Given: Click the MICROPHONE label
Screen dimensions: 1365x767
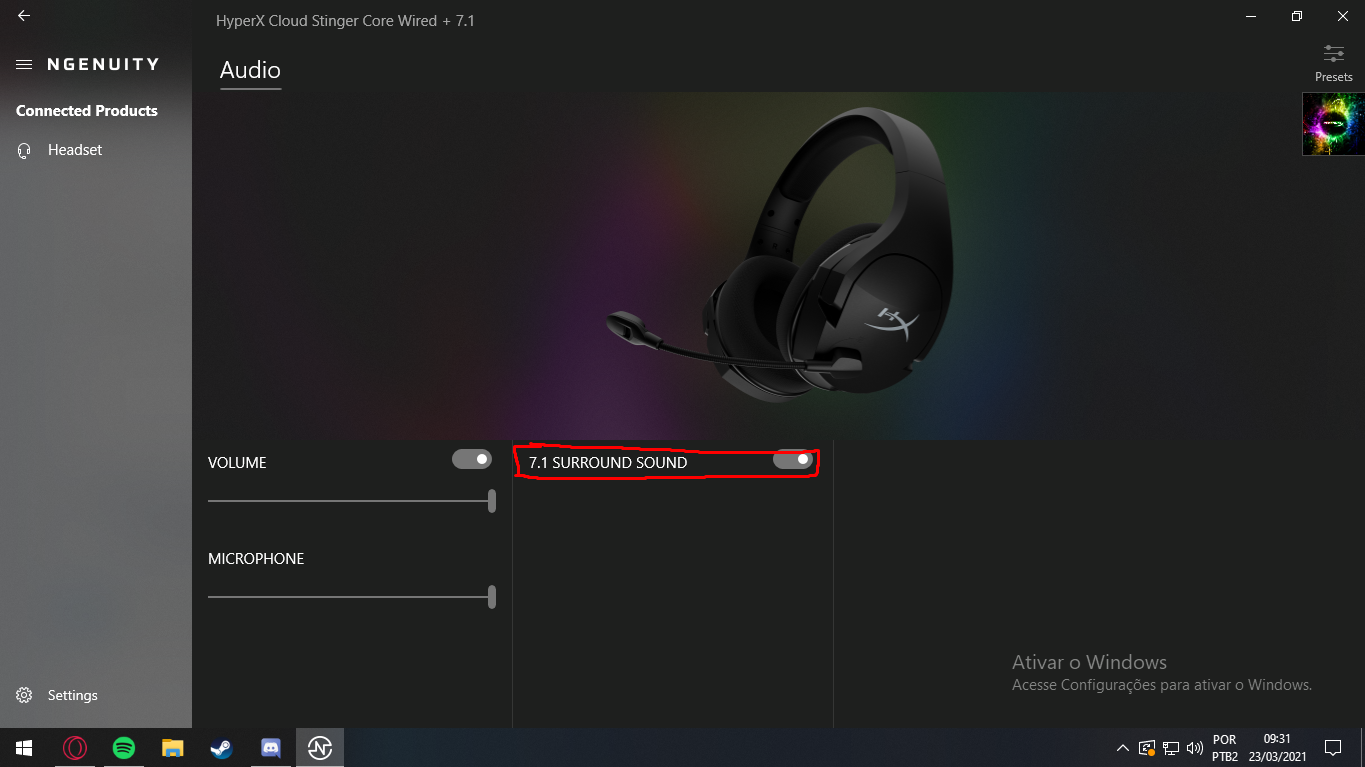Looking at the screenshot, I should pos(256,559).
